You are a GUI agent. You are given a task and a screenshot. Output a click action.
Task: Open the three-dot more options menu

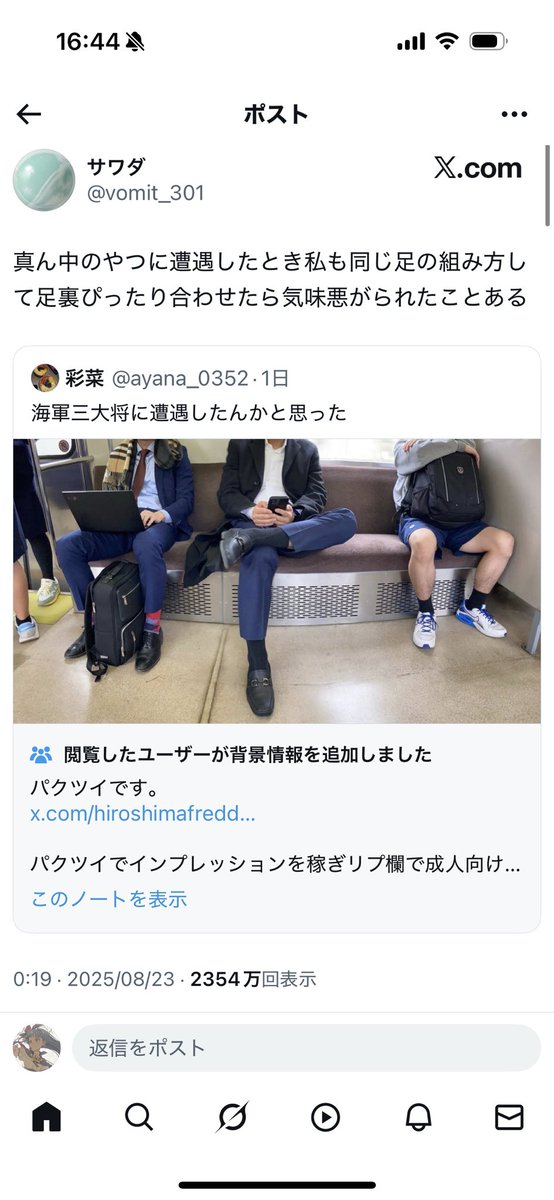(x=514, y=114)
